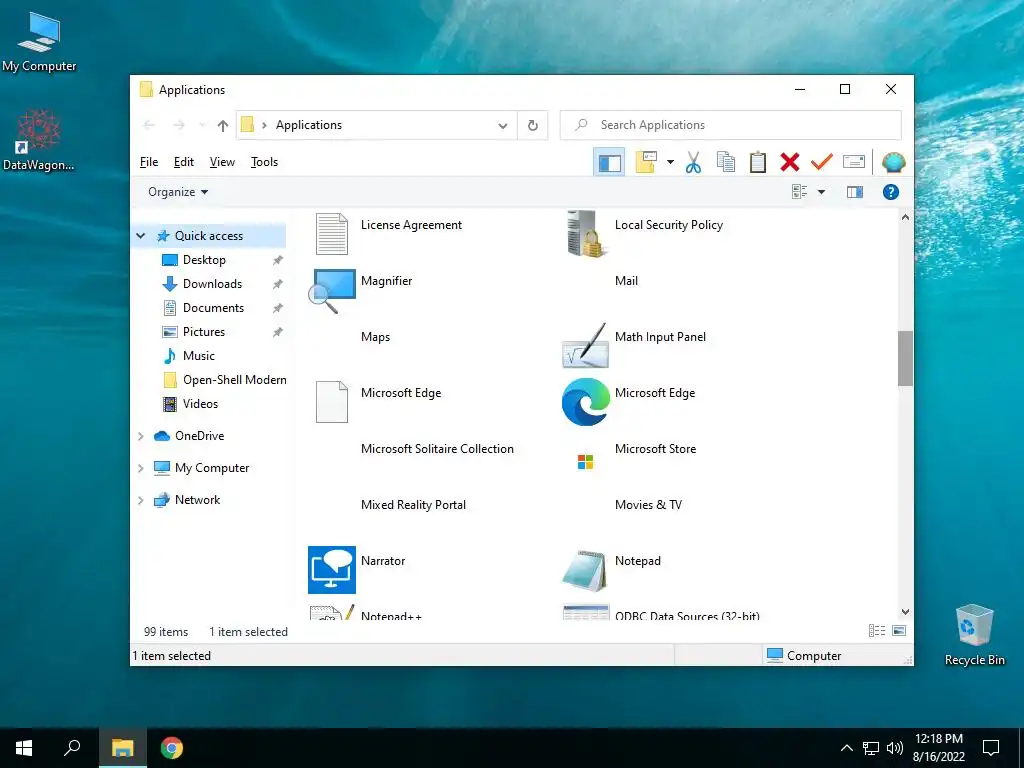This screenshot has height=768, width=1024.
Task: Click the Applications breadcrumb in address bar
Action: tap(309, 125)
